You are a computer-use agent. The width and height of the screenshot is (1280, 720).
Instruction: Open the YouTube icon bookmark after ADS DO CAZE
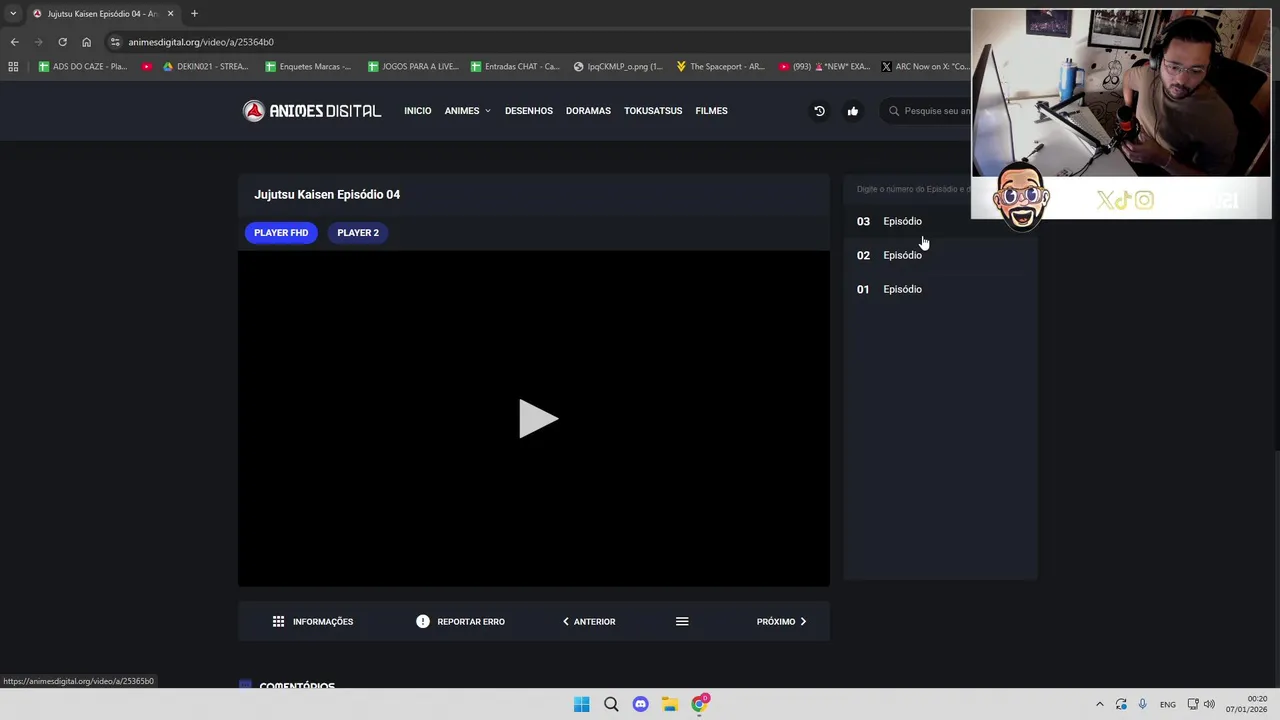(147, 67)
